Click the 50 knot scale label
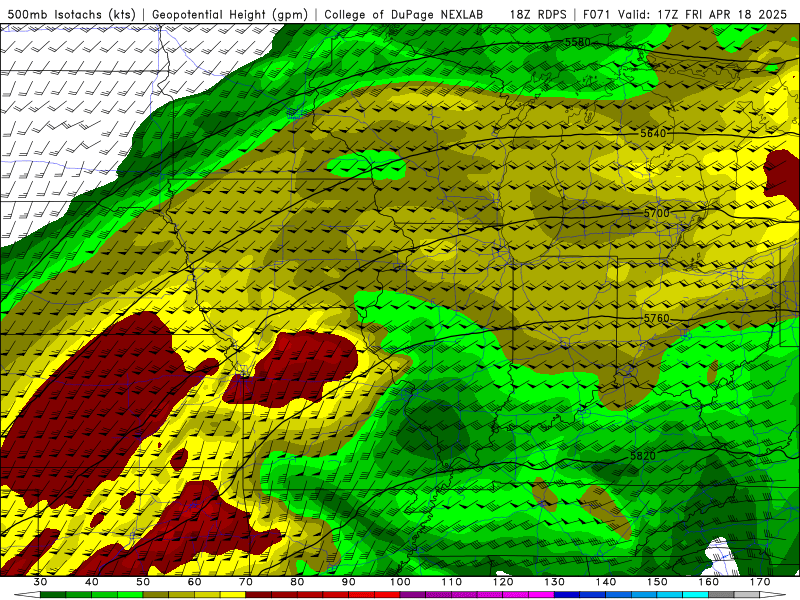The height and width of the screenshot is (600, 800). (x=143, y=582)
